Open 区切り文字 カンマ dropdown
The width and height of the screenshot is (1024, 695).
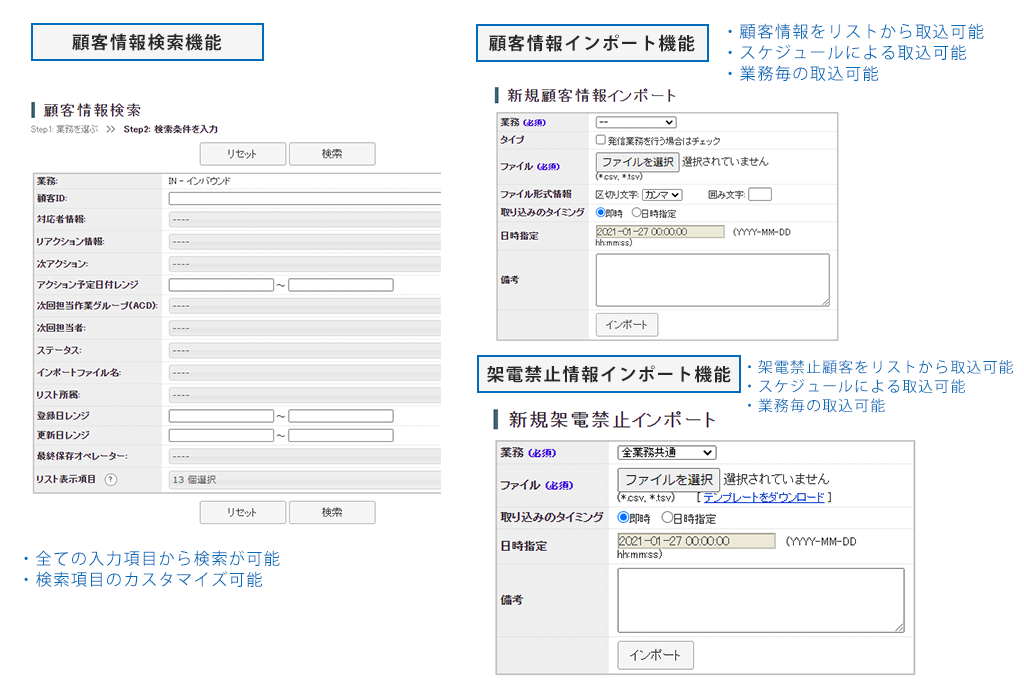coord(662,195)
